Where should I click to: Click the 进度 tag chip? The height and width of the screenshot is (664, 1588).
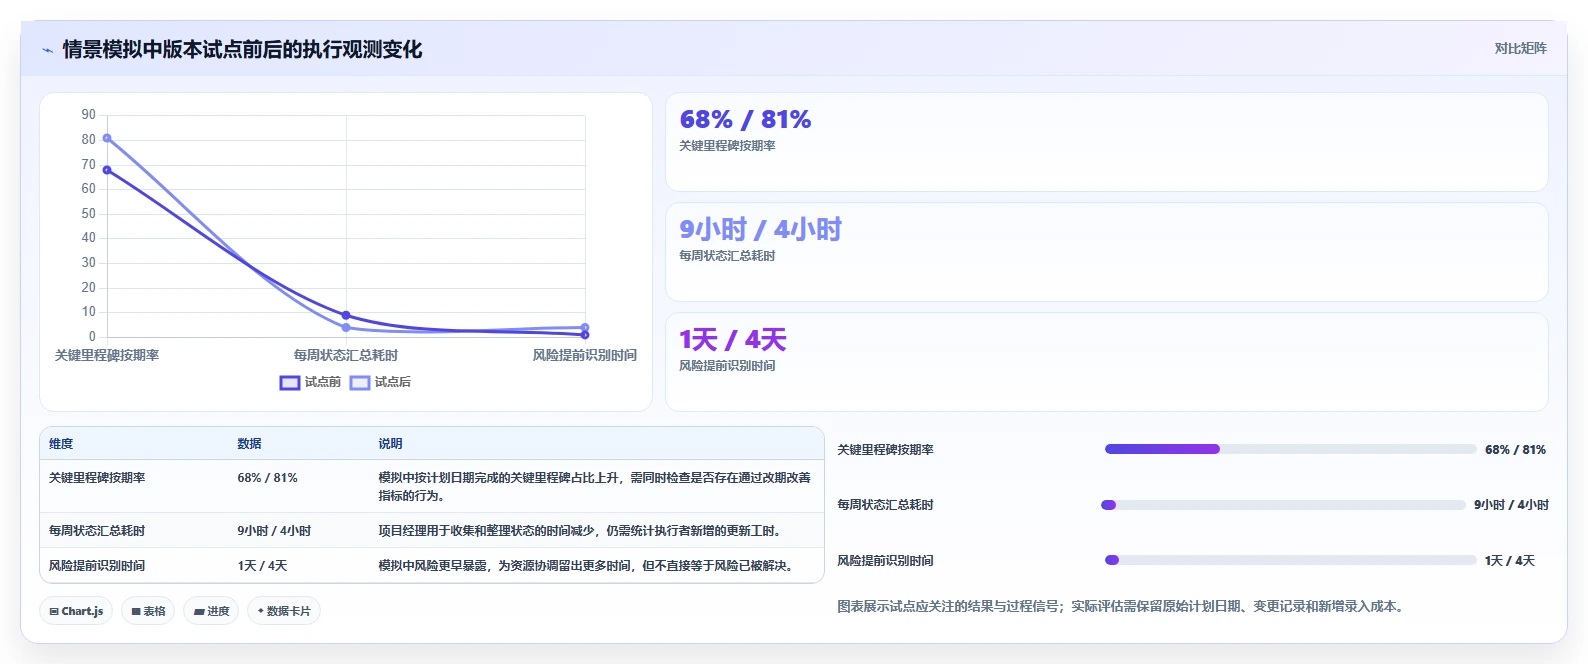coord(211,611)
